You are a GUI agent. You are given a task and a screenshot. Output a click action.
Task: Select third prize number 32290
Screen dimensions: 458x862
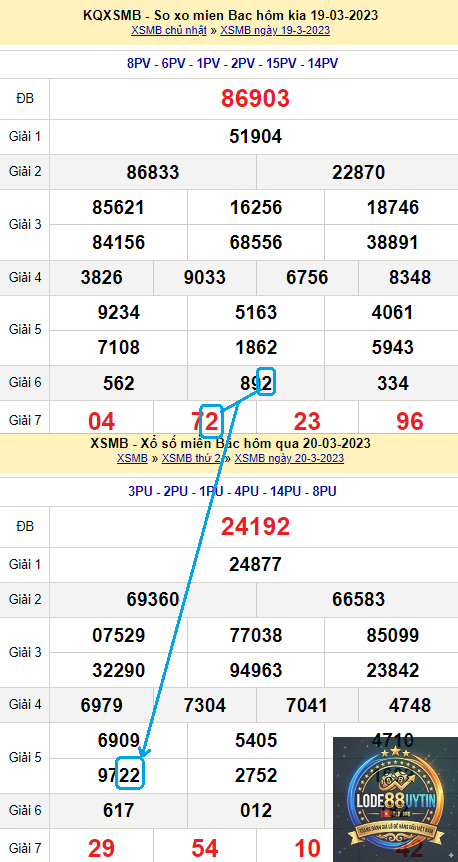coord(118,670)
